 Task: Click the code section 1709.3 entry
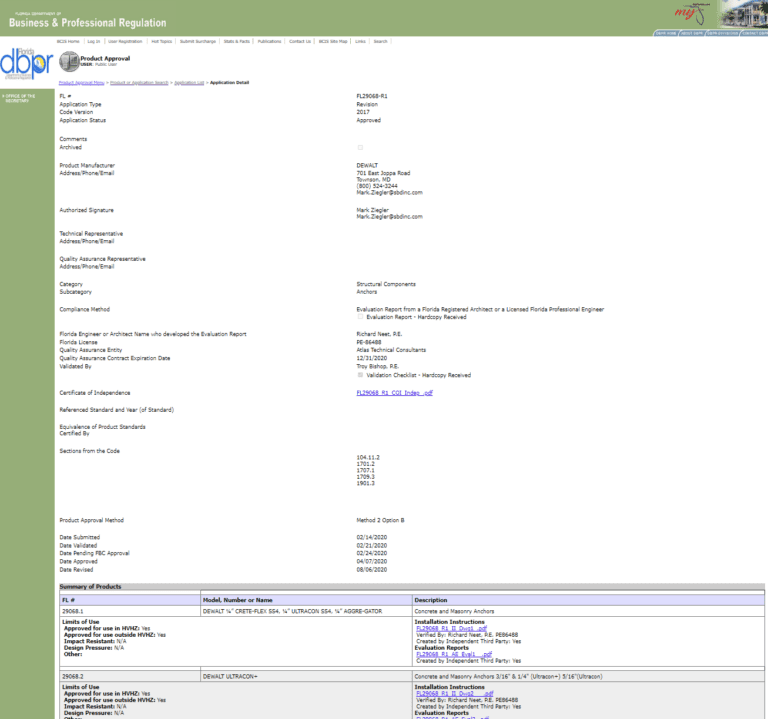click(x=365, y=477)
